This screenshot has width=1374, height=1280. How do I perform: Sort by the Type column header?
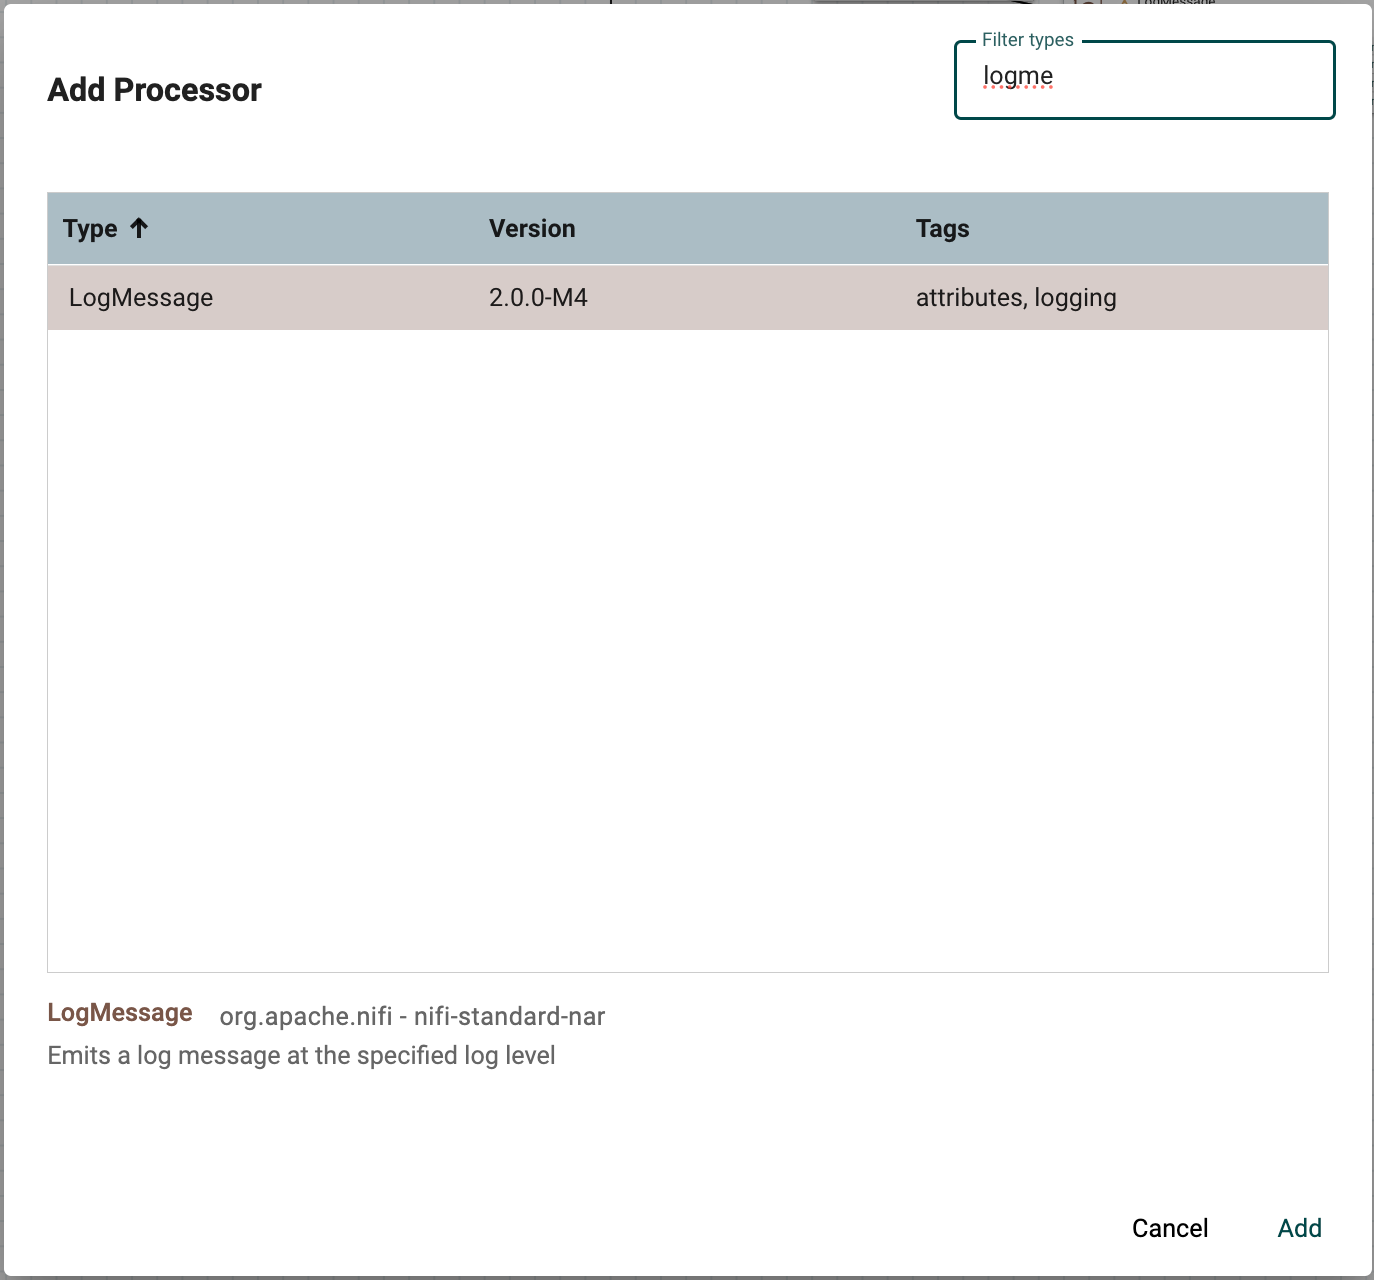90,229
